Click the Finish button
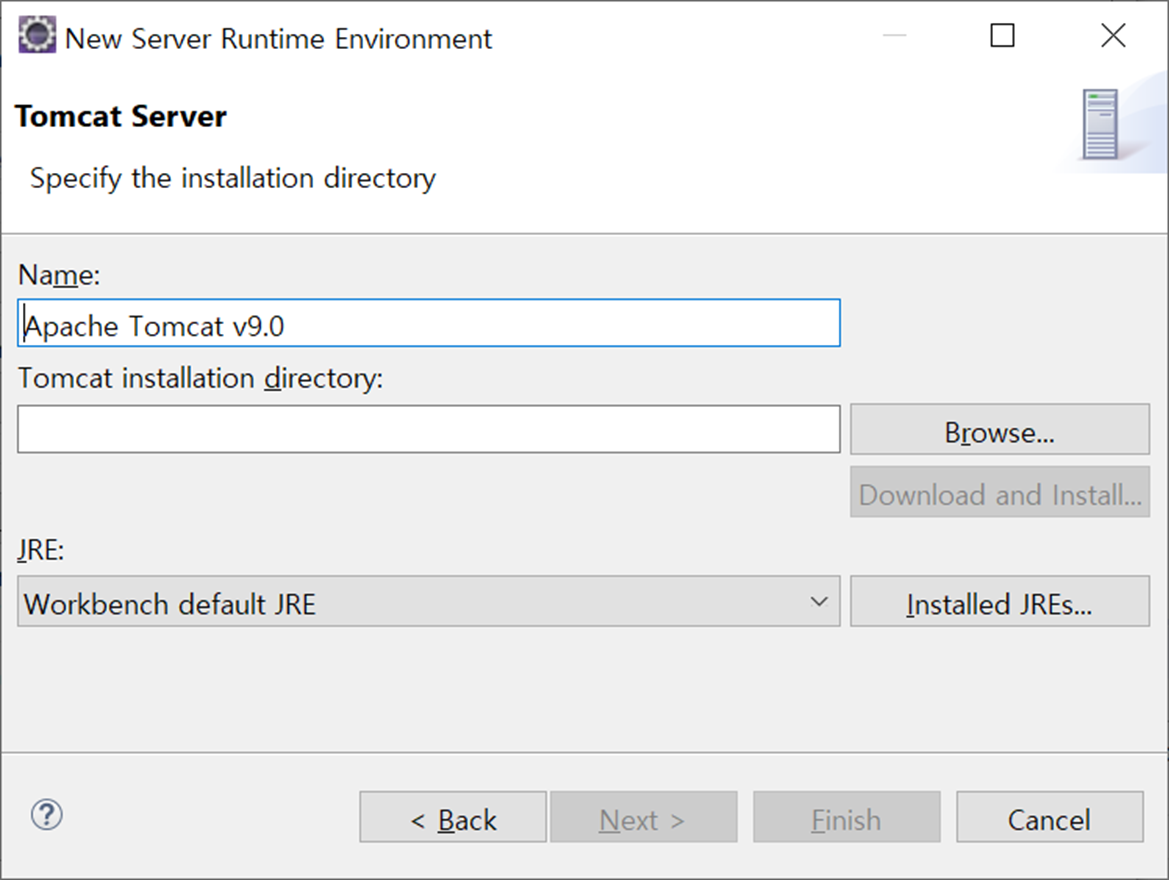Image resolution: width=1169 pixels, height=880 pixels. pos(846,818)
